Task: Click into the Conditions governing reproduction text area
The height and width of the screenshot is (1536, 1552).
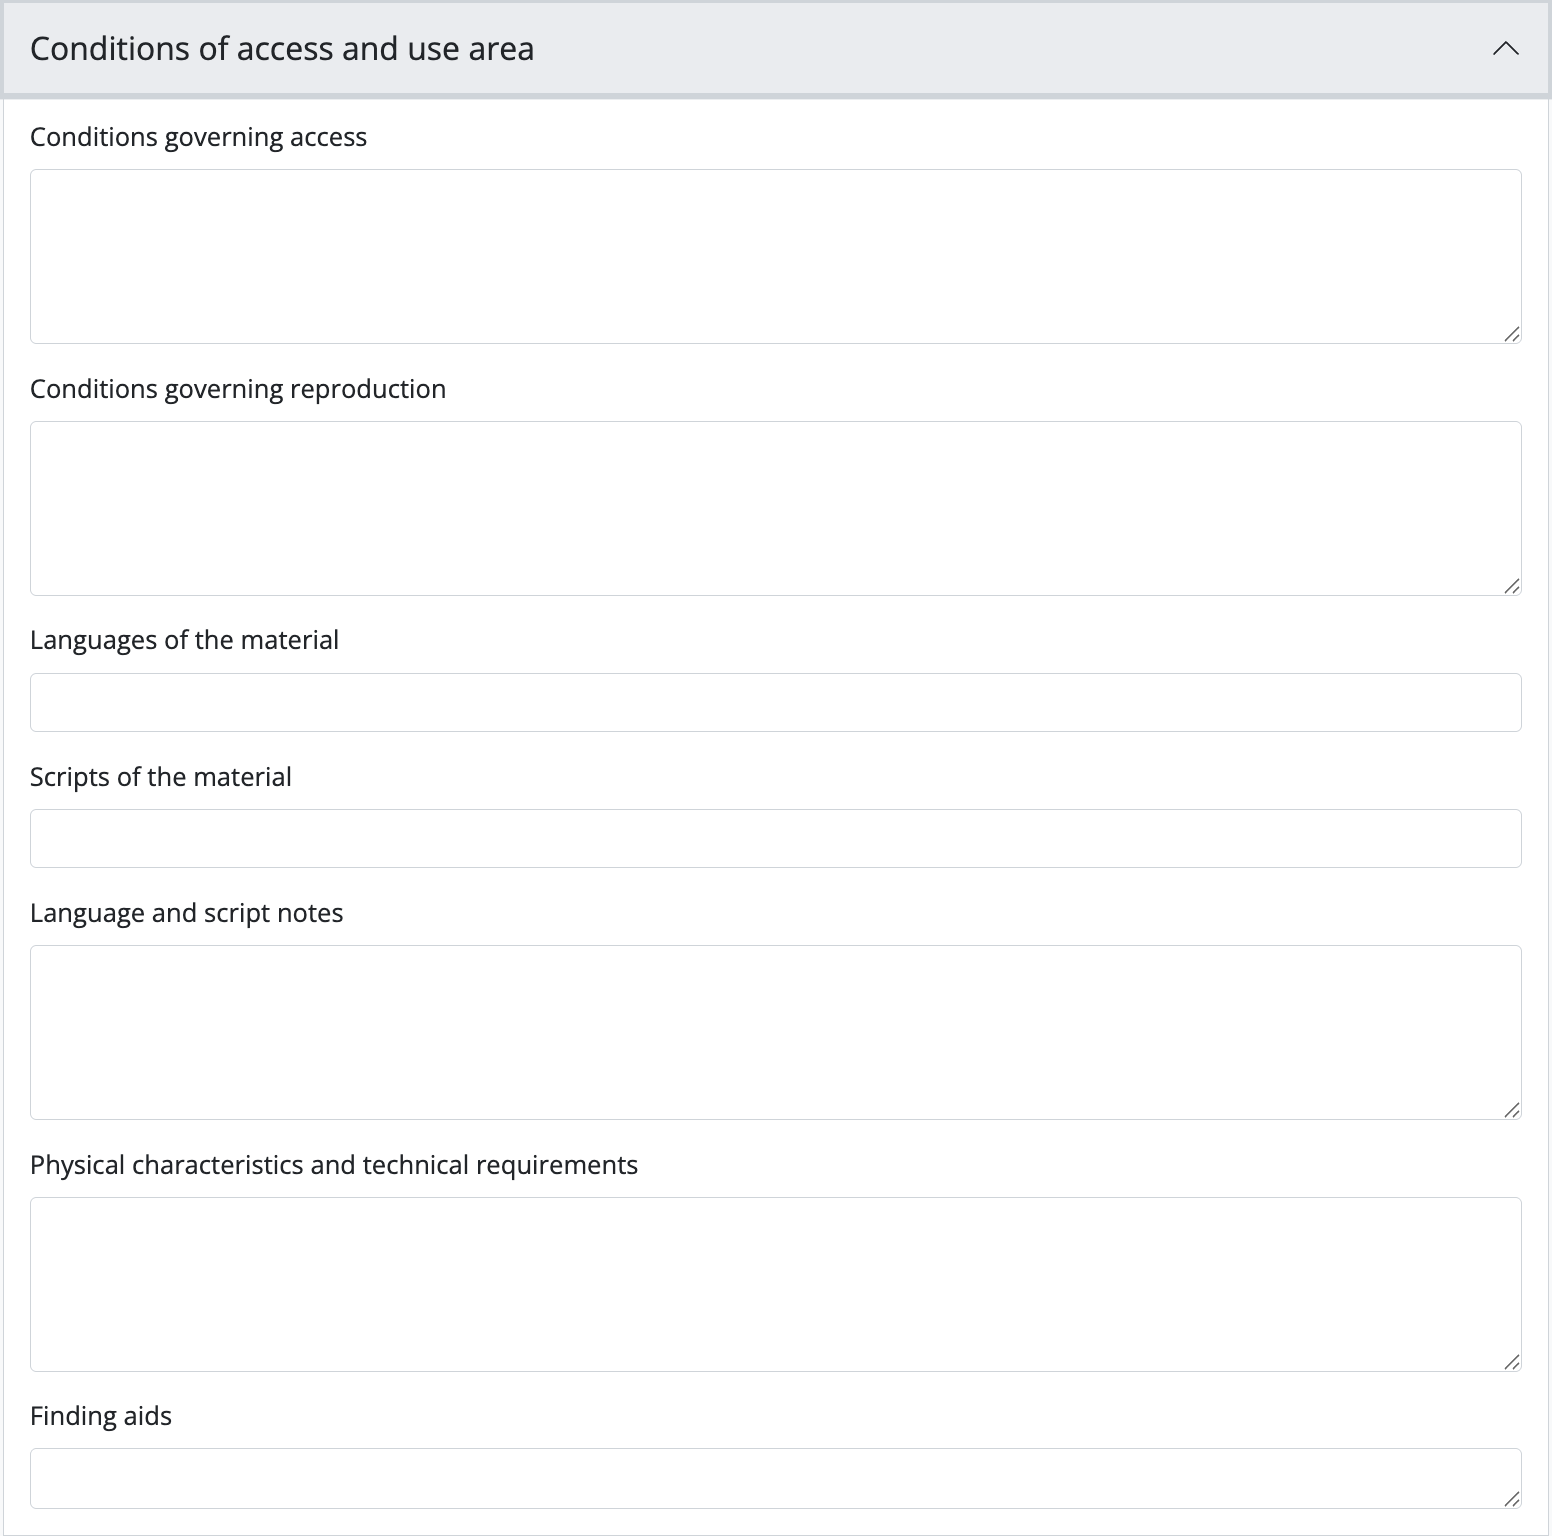Action: pyautogui.click(x=775, y=508)
